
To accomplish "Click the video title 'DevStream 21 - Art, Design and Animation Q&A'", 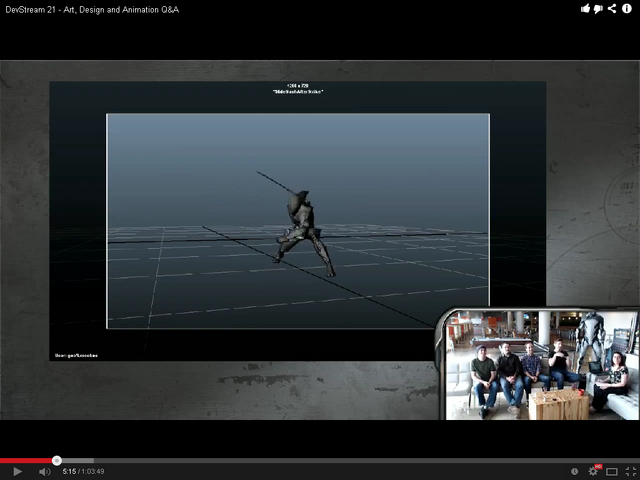I will 92,9.
